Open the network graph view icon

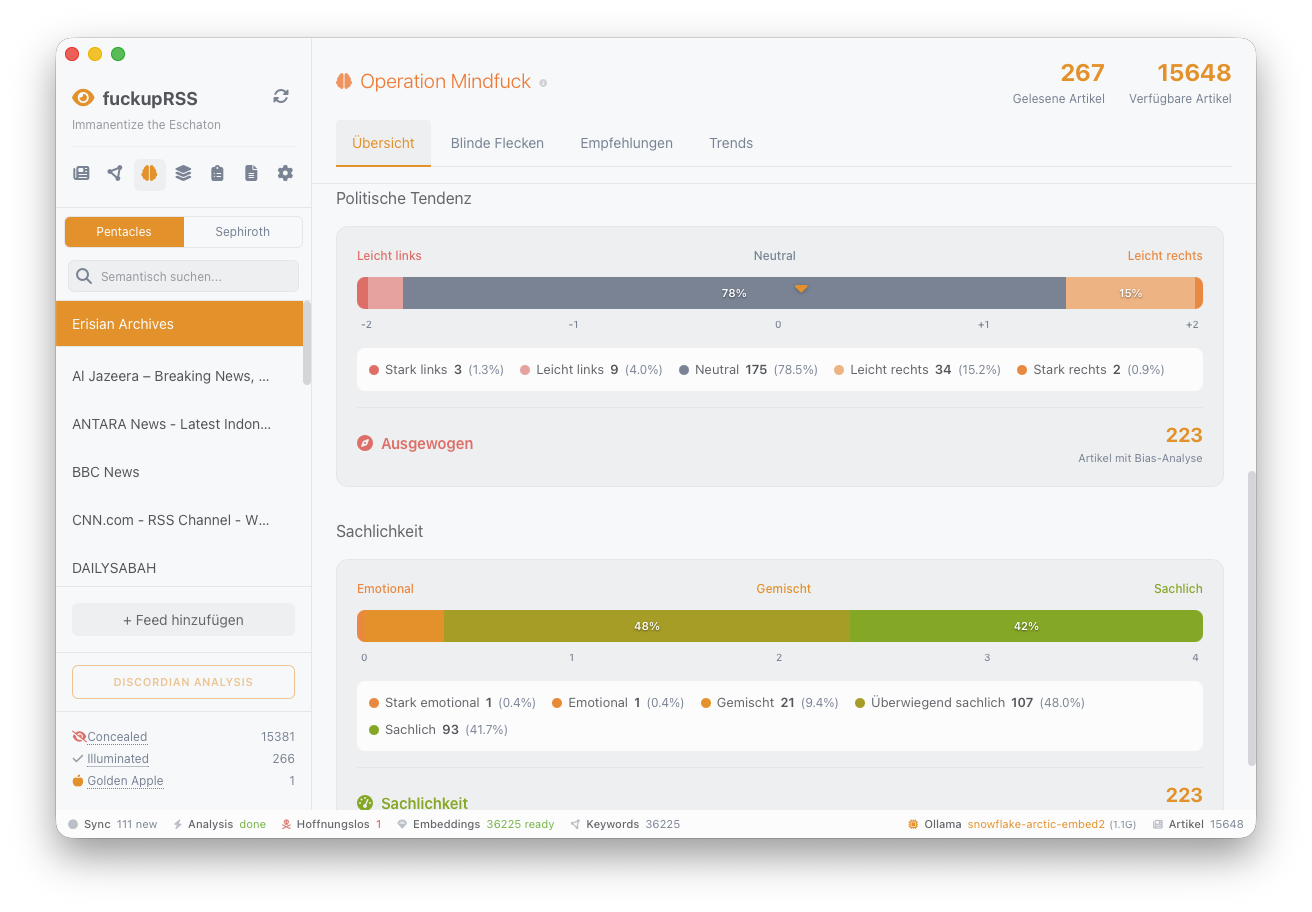click(x=115, y=173)
